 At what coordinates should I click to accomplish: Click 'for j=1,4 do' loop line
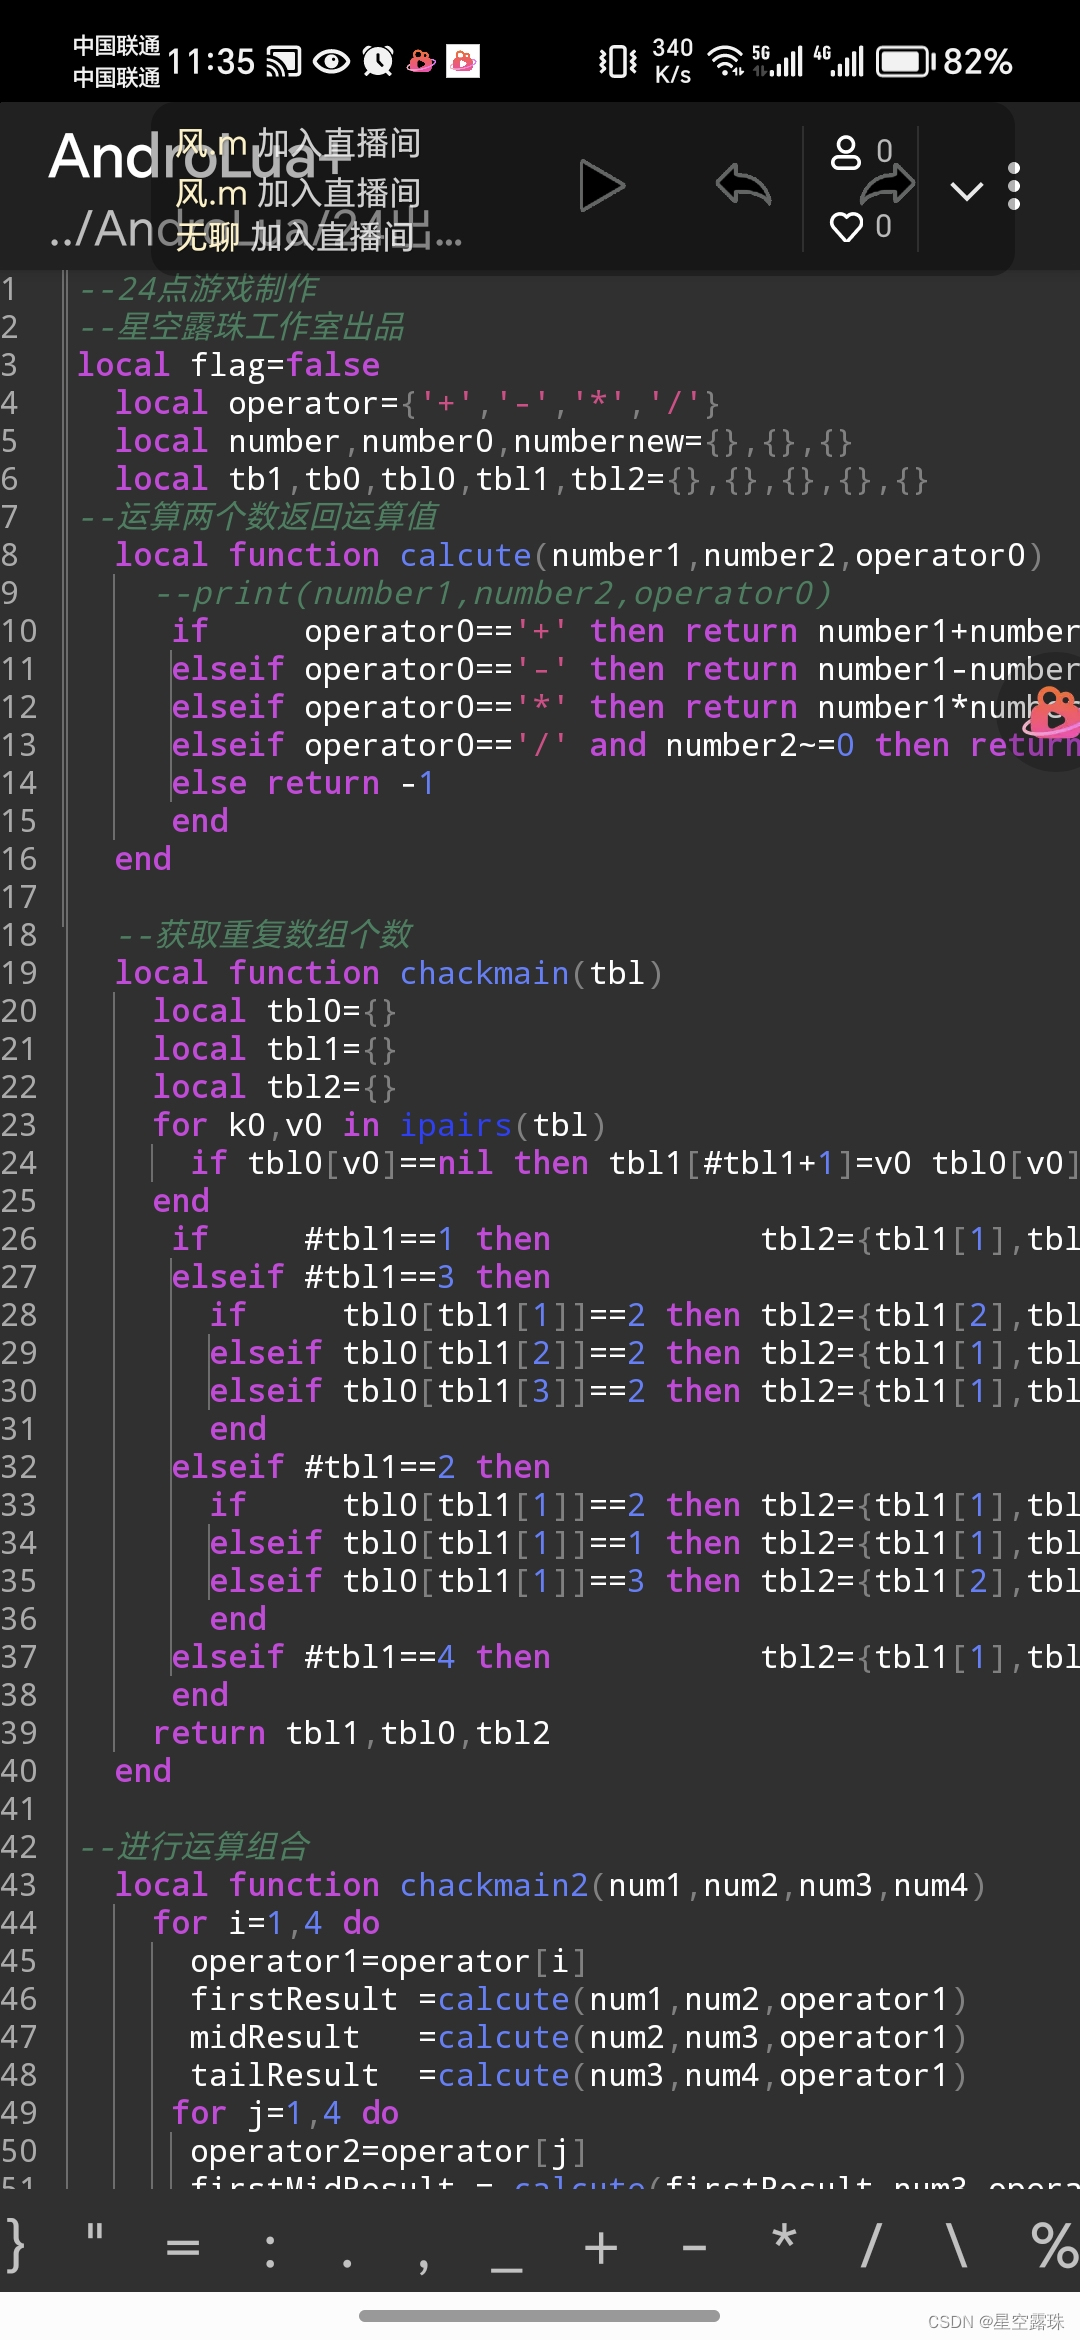point(286,2113)
